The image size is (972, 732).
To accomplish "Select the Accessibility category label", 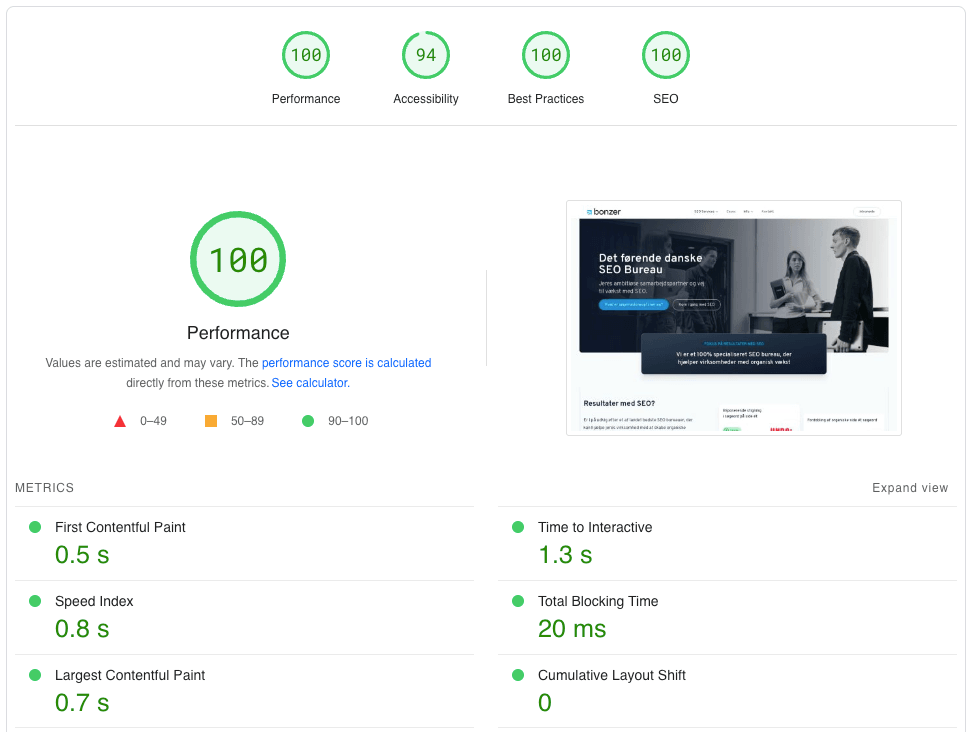I will (426, 99).
